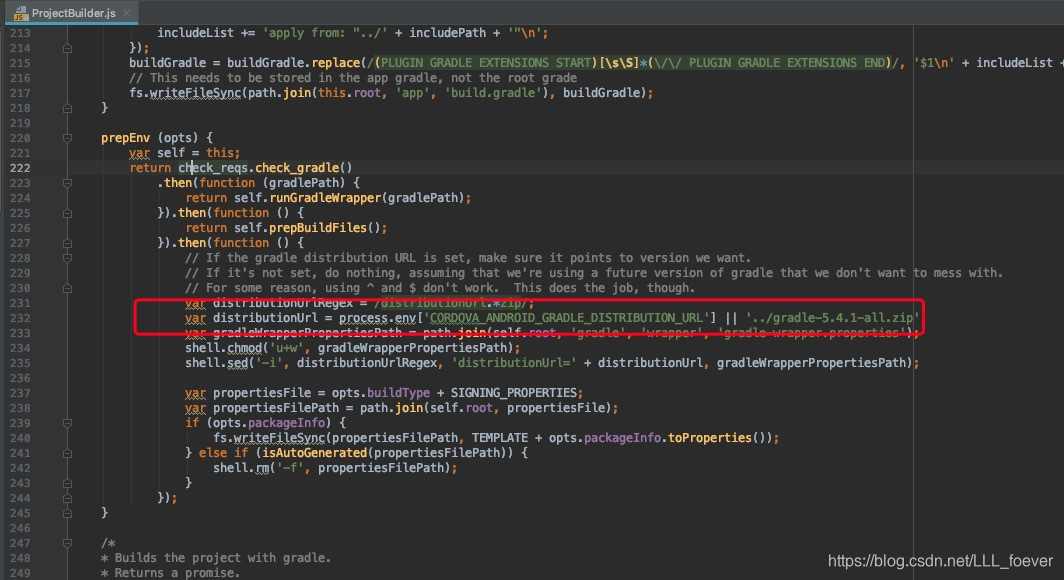Click comment 'Builds the project with gradle.'
The width and height of the screenshot is (1064, 580).
point(223,558)
